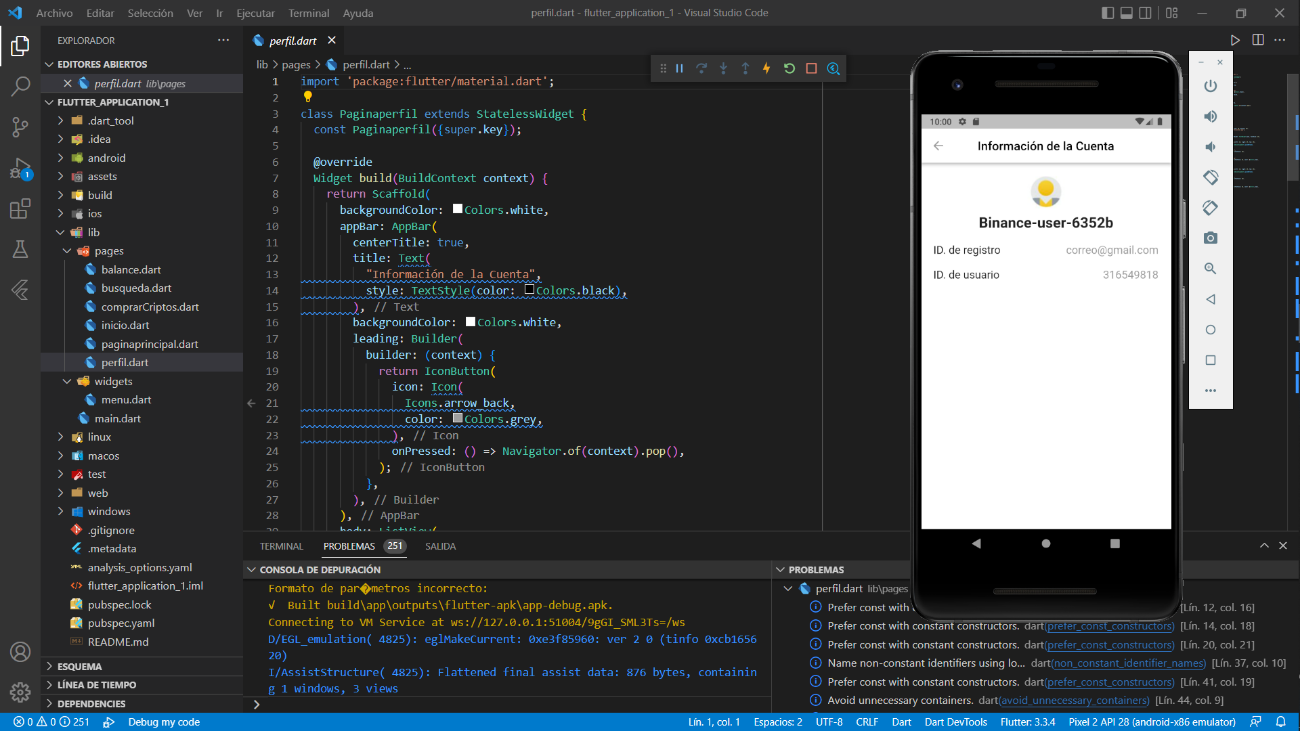Click Flutter: 3.3.4 in the status bar
Screen dimensions: 1300x731
tap(1028, 720)
